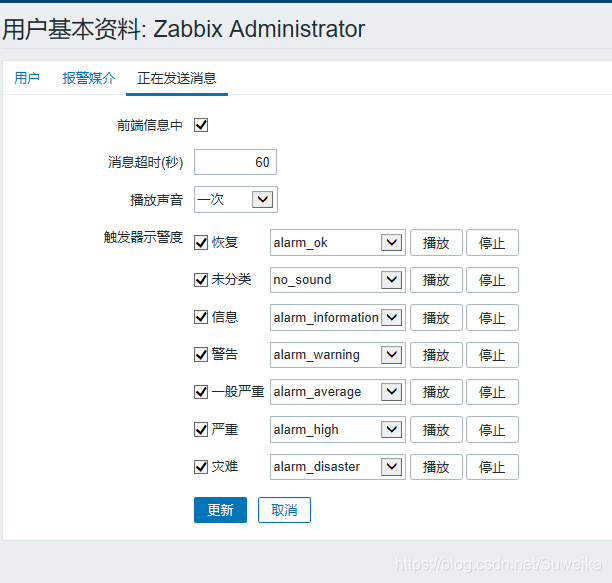The width and height of the screenshot is (612, 583).
Task: Click 停止 in the 未分类 row
Action: tap(492, 280)
